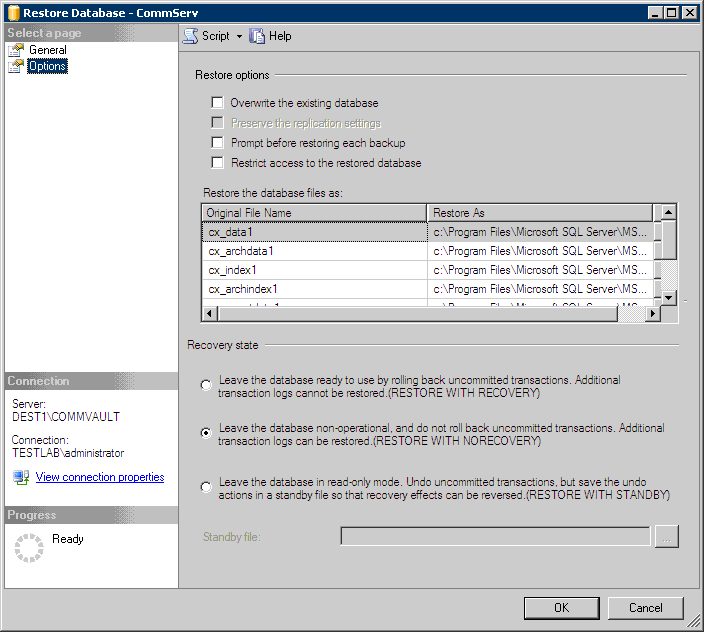
Task: Click the window resize grip corner
Action: pyautogui.click(x=694, y=622)
